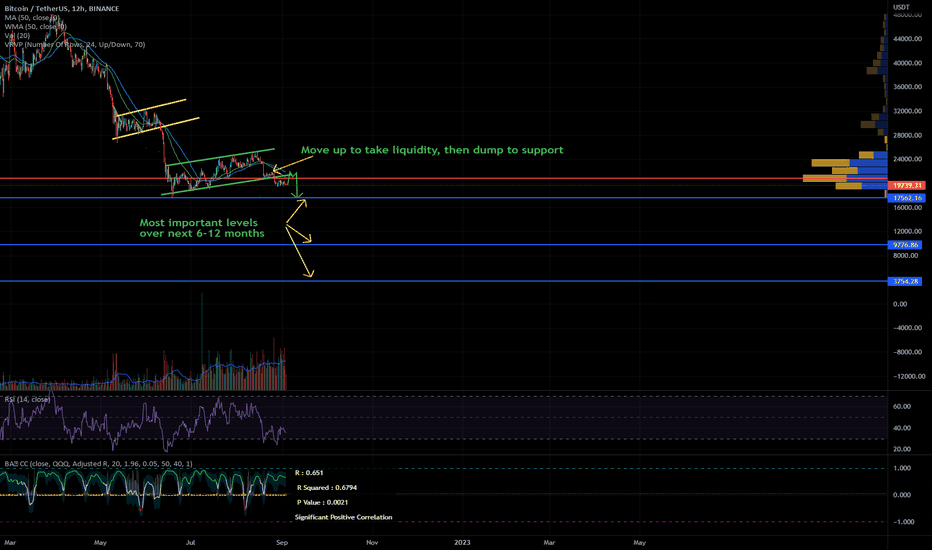The height and width of the screenshot is (550, 932).
Task: Click the 28000.00 price axis label
Action: click(907, 135)
